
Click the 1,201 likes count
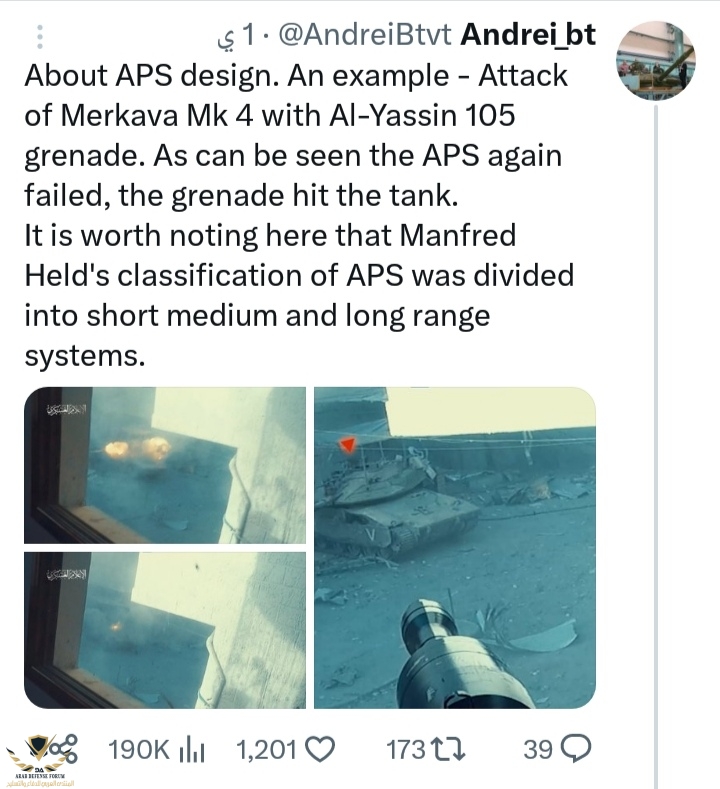click(266, 750)
